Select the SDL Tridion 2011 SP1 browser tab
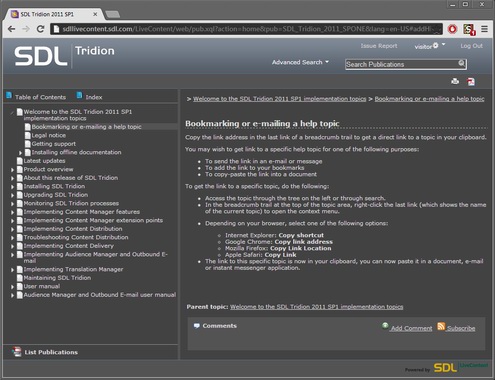This screenshot has width=495, height=380. (53, 14)
